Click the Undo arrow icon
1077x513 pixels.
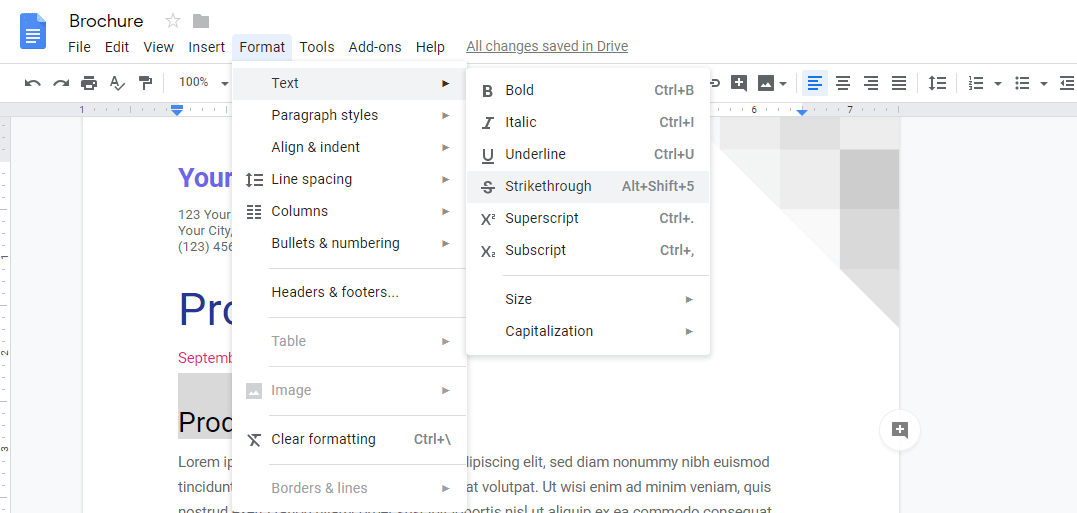[33, 83]
